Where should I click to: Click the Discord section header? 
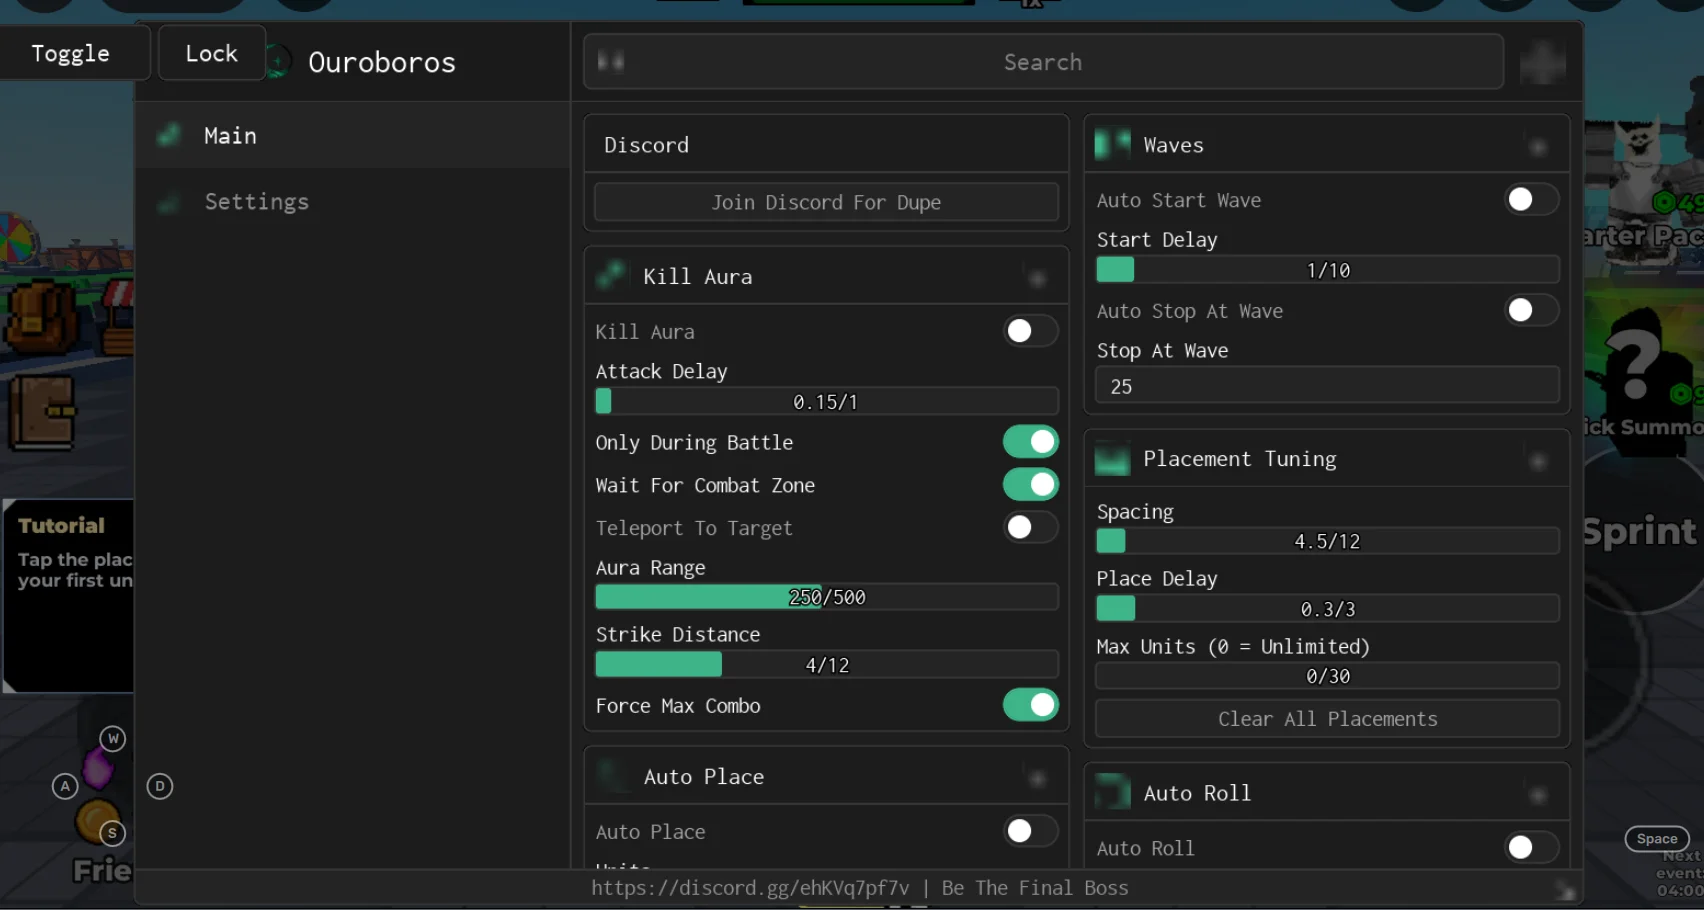826,144
